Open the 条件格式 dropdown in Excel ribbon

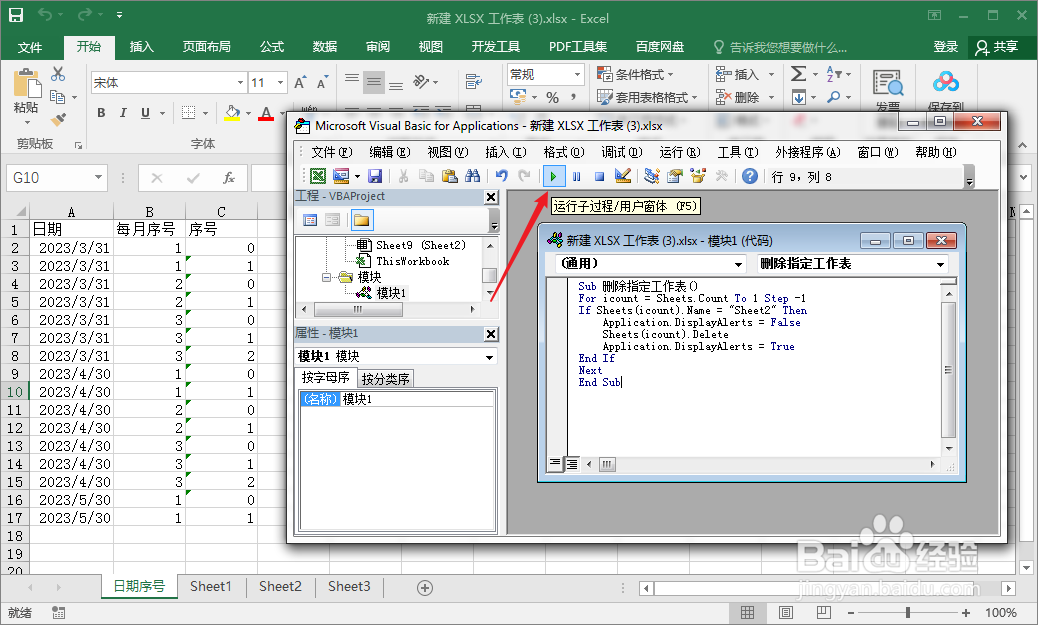click(x=635, y=74)
